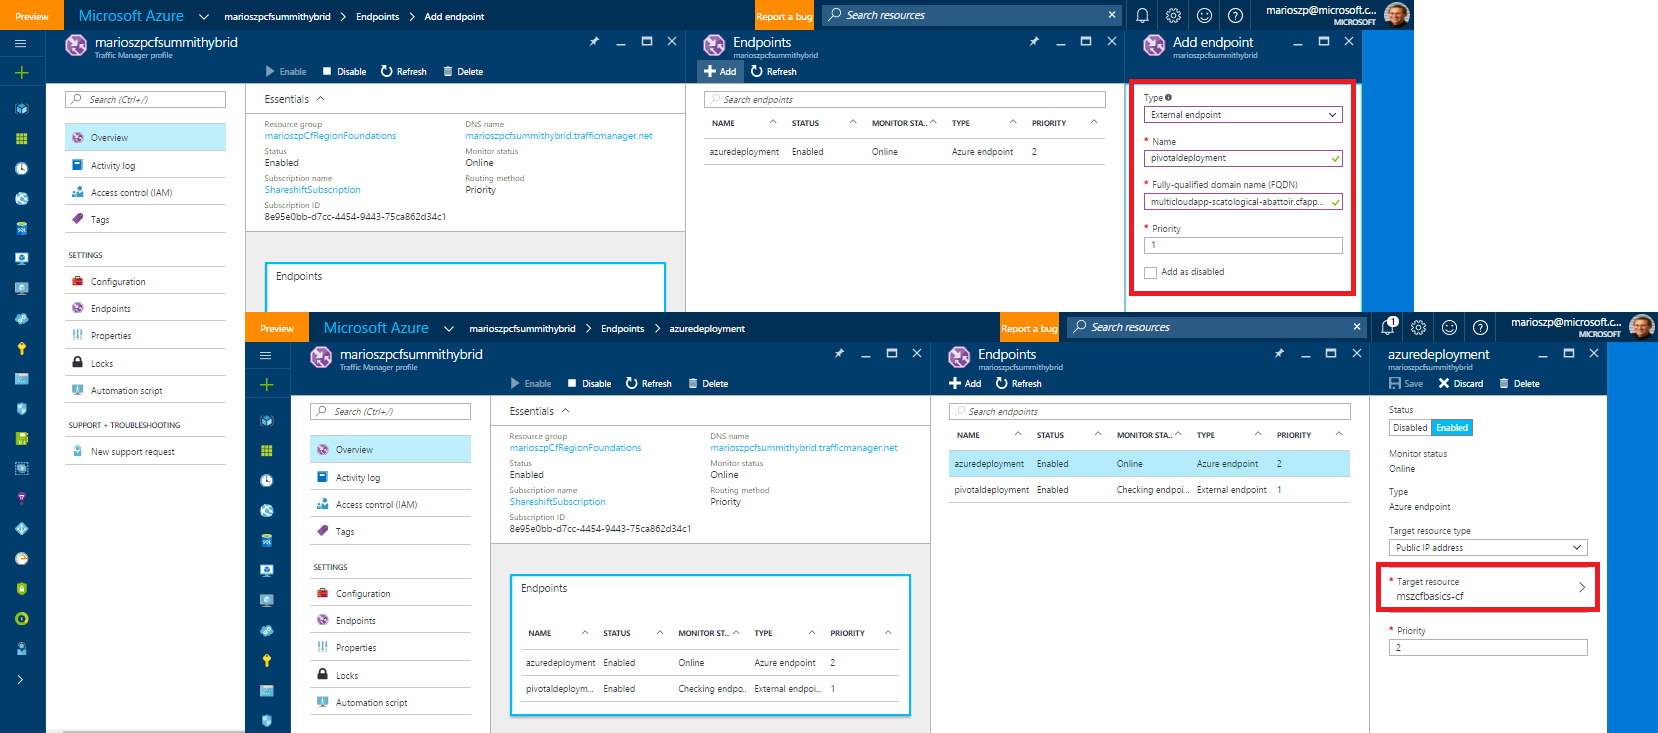Viewport: 1658px width, 733px height.
Task: Click Report a bug in upper window
Action: pyautogui.click(x=784, y=16)
